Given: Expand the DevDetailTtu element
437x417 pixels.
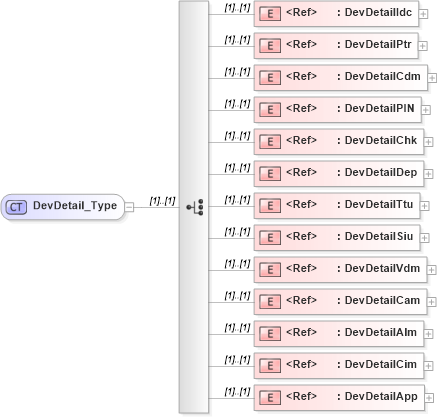Looking at the screenshot, I should tap(425, 206).
